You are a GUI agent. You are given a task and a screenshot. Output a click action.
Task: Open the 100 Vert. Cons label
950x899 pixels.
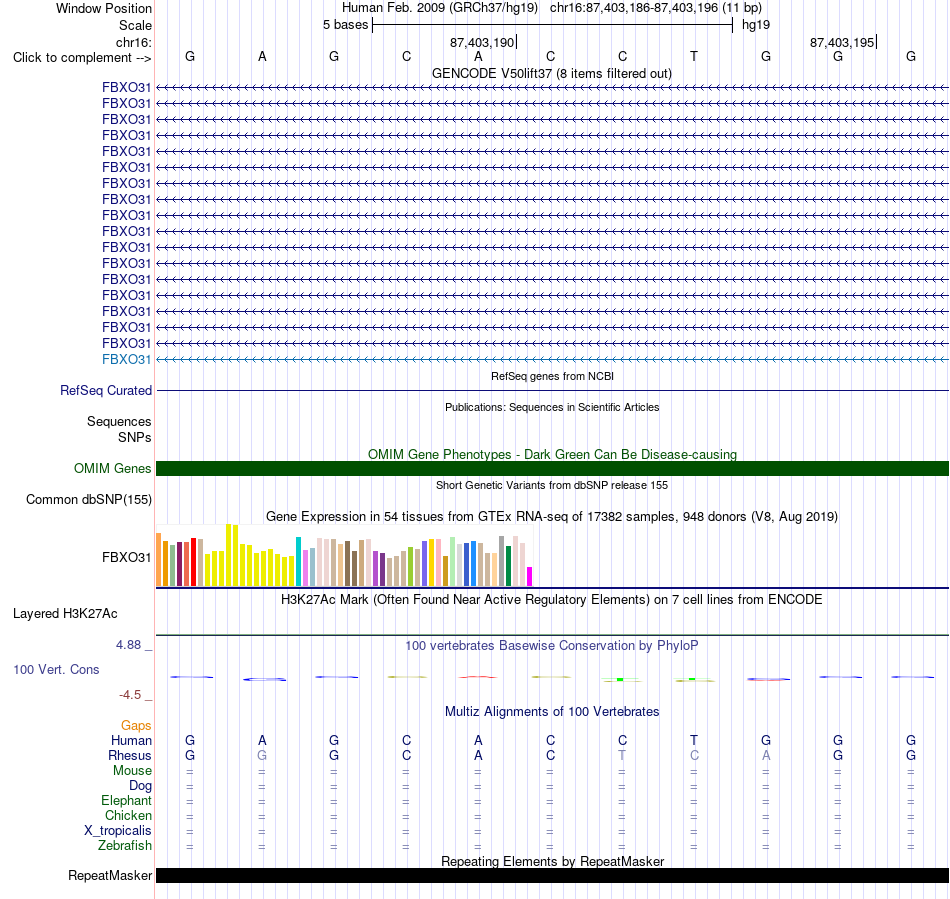pos(56,669)
